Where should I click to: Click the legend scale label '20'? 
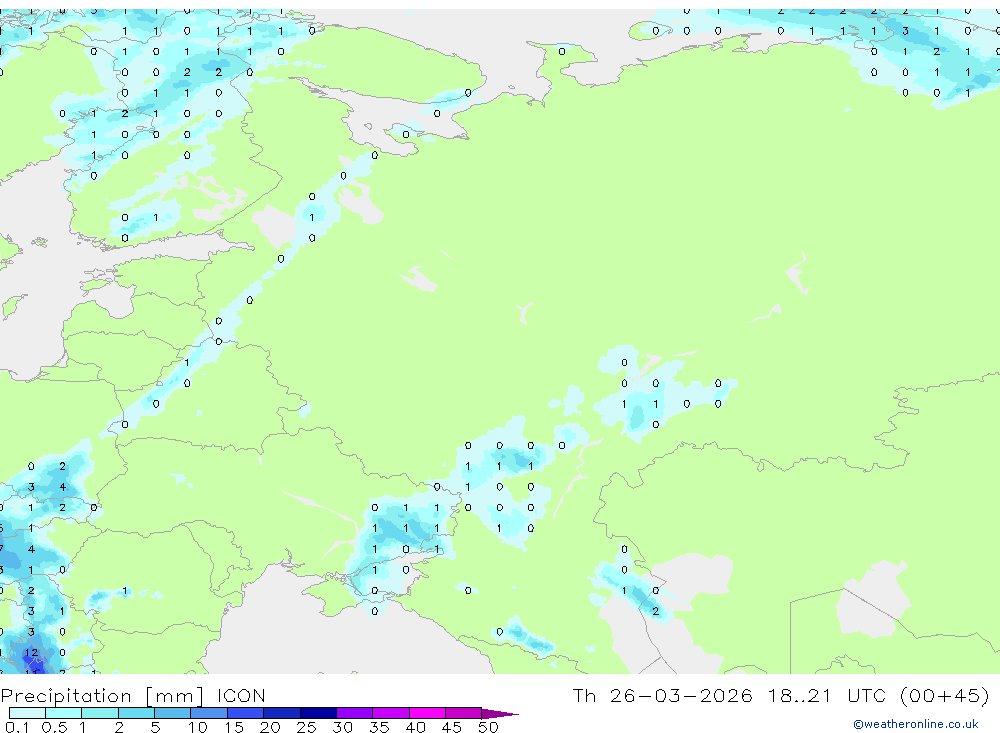(x=270, y=727)
